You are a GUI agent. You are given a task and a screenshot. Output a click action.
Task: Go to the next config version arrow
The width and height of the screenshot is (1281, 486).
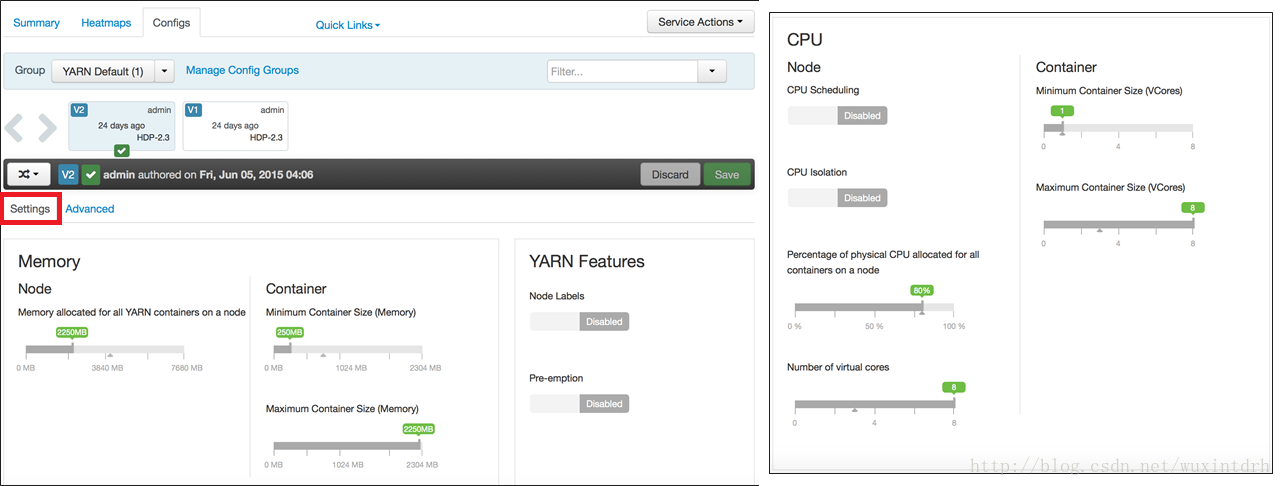pos(47,128)
